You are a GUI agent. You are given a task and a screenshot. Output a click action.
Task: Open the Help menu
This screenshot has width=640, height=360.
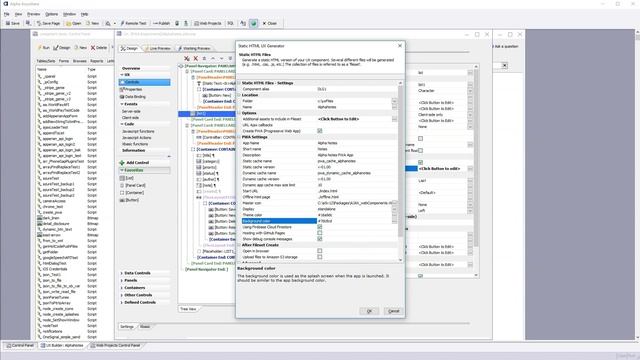(x=84, y=14)
